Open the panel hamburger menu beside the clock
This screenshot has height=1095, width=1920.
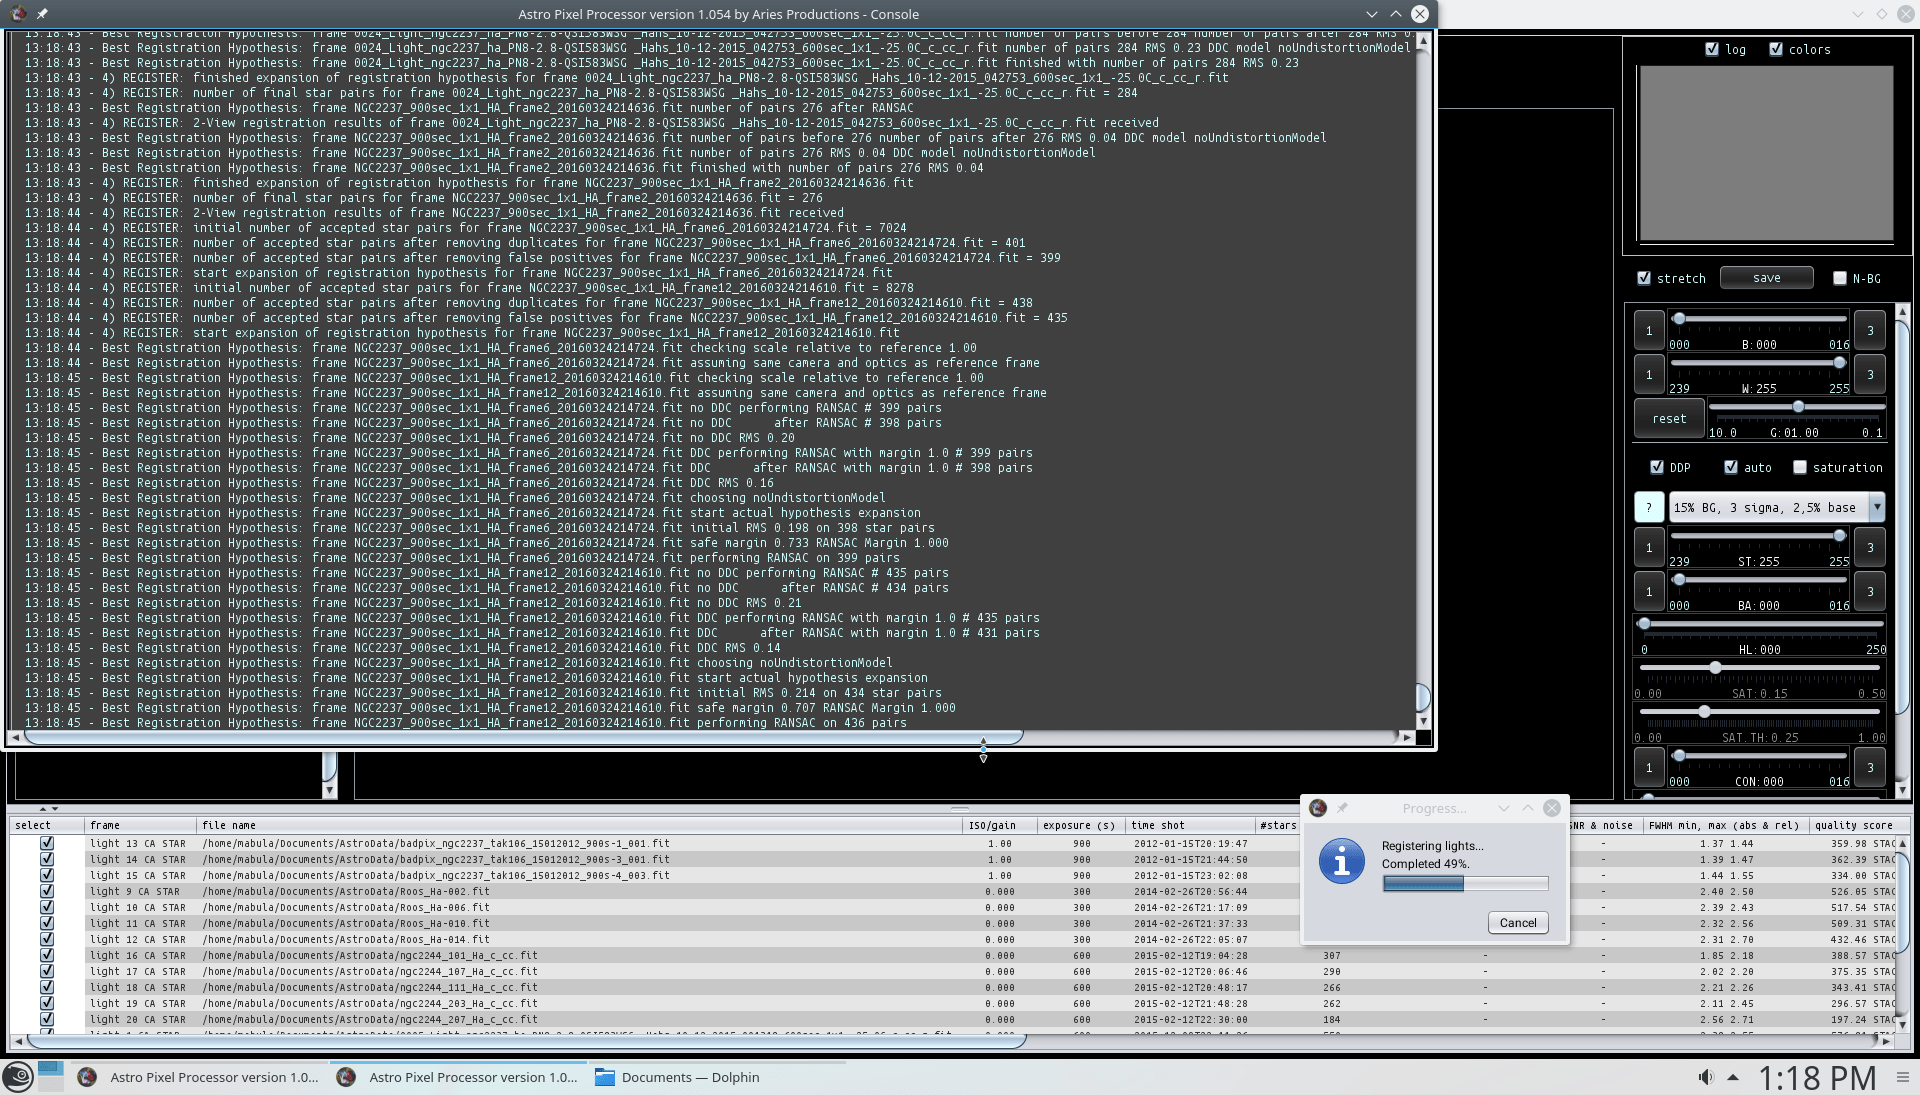click(x=1903, y=1077)
